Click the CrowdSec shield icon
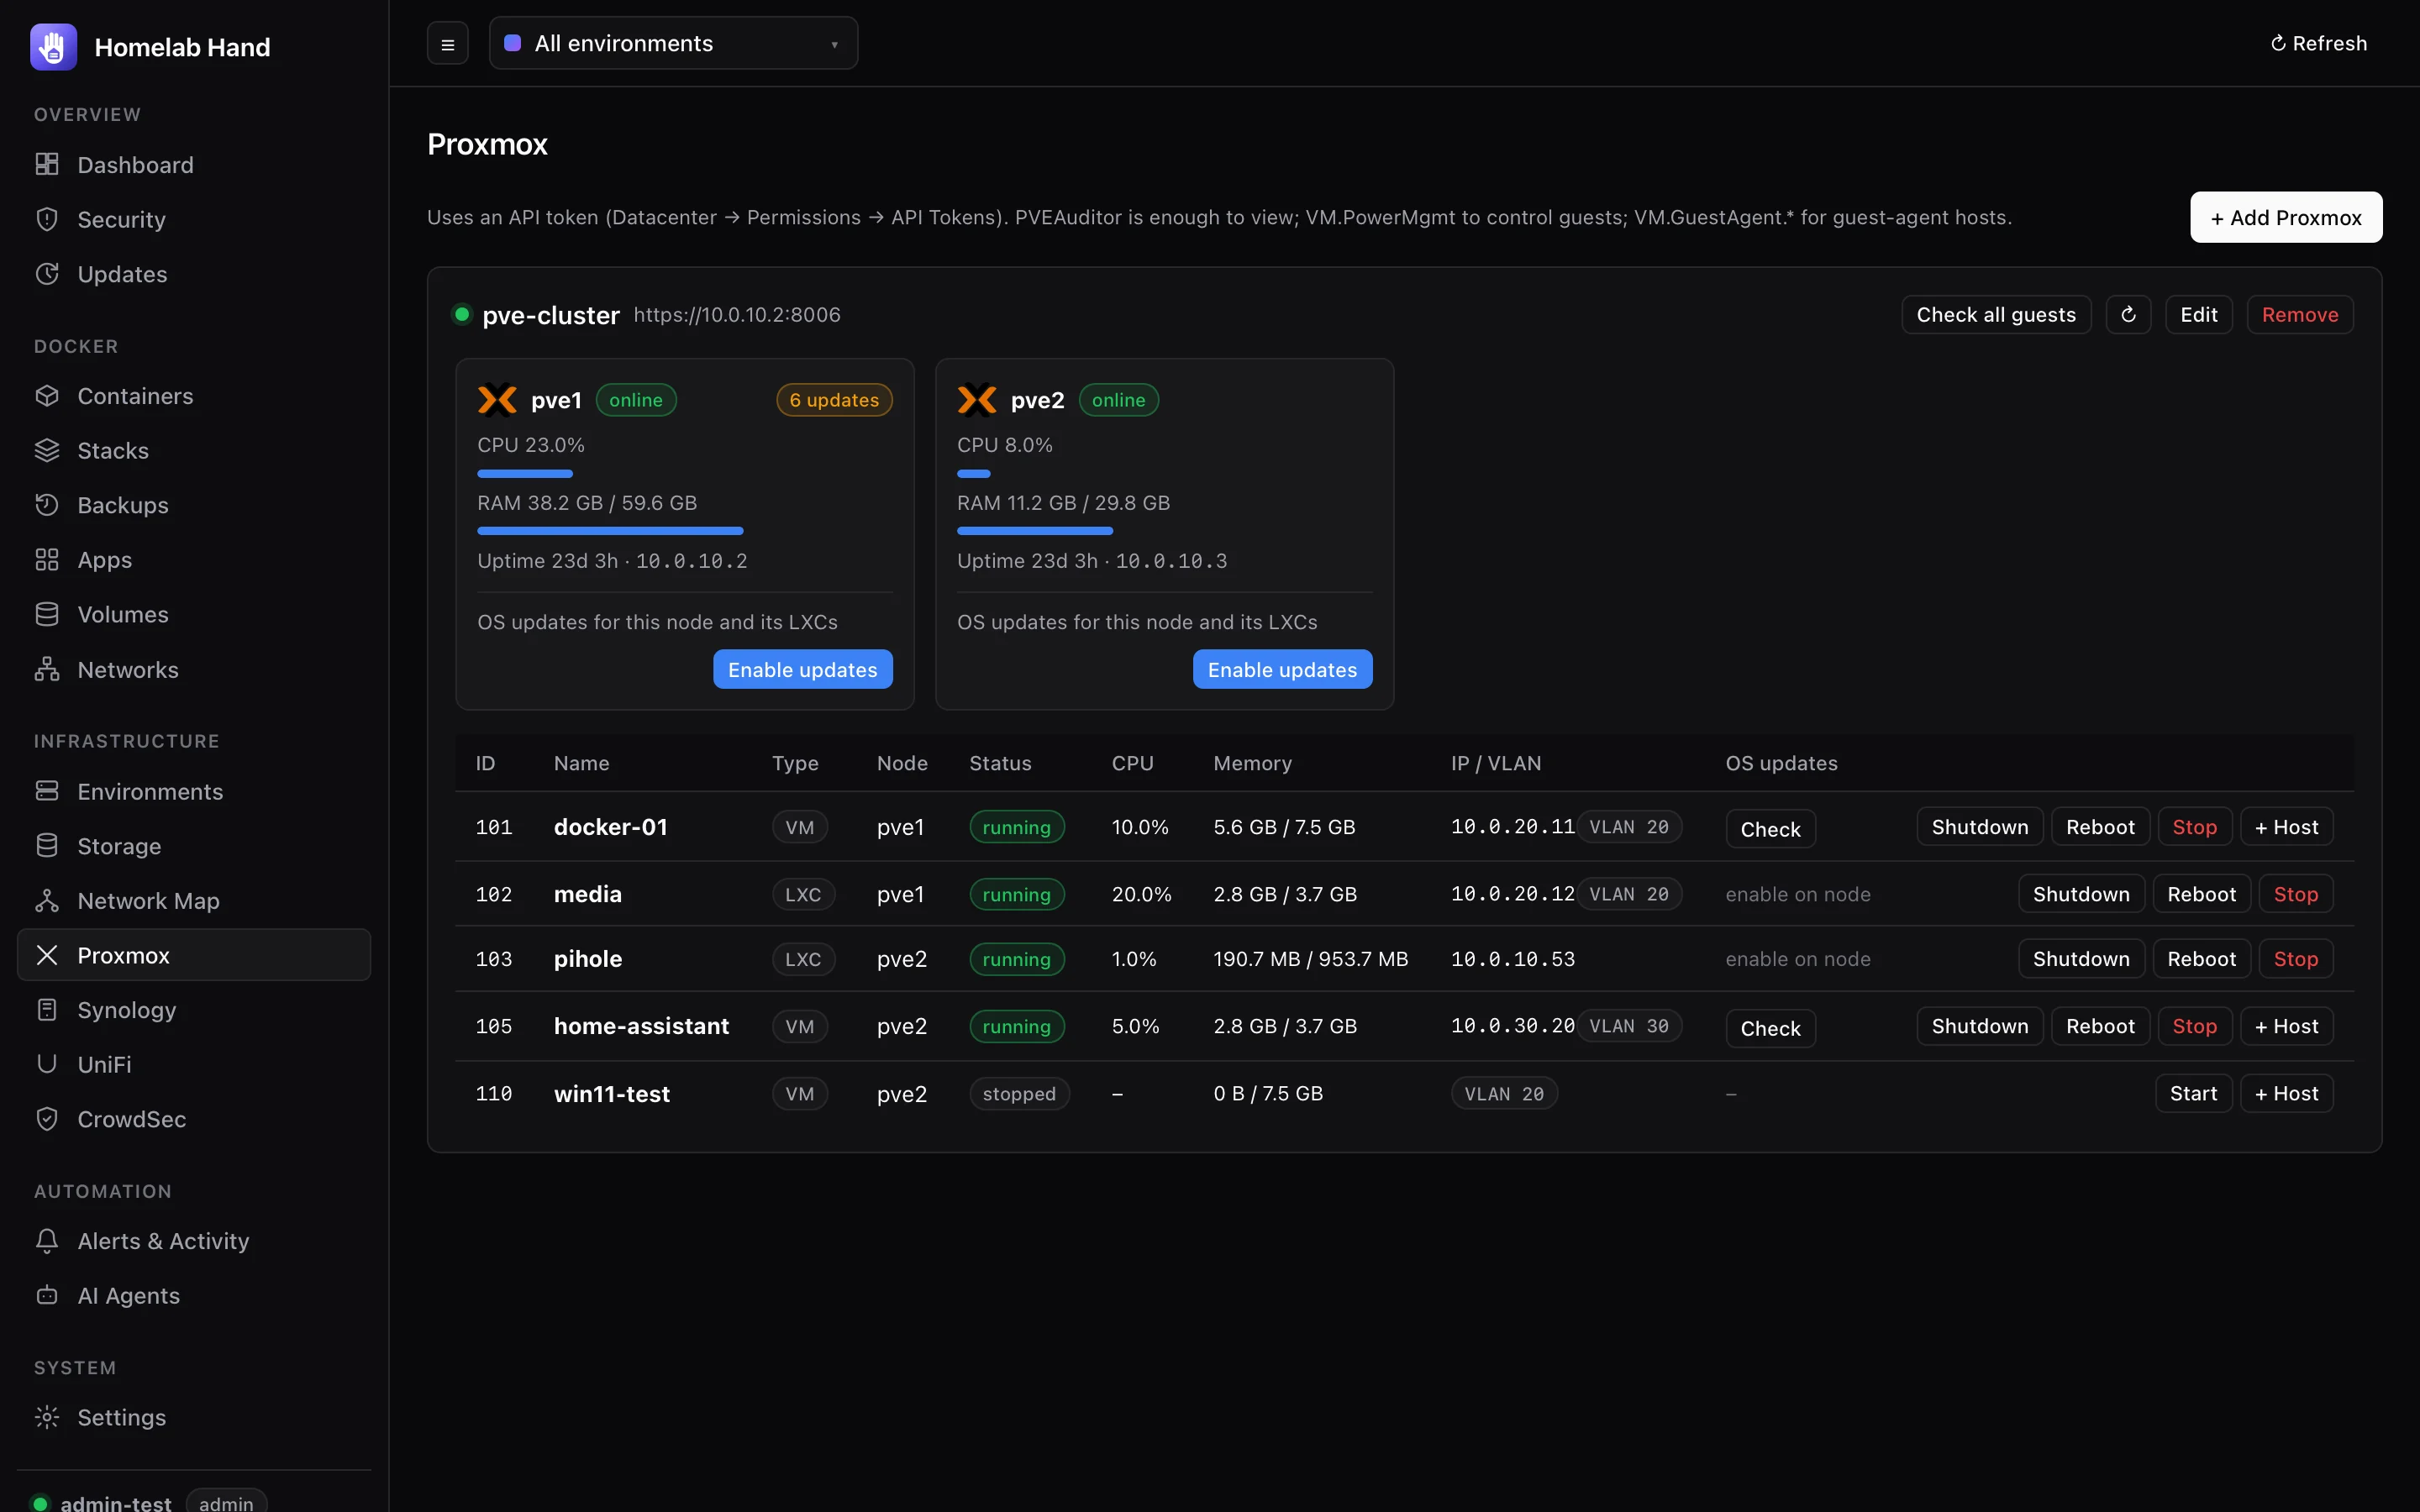This screenshot has height=1512, width=2420. click(47, 1119)
